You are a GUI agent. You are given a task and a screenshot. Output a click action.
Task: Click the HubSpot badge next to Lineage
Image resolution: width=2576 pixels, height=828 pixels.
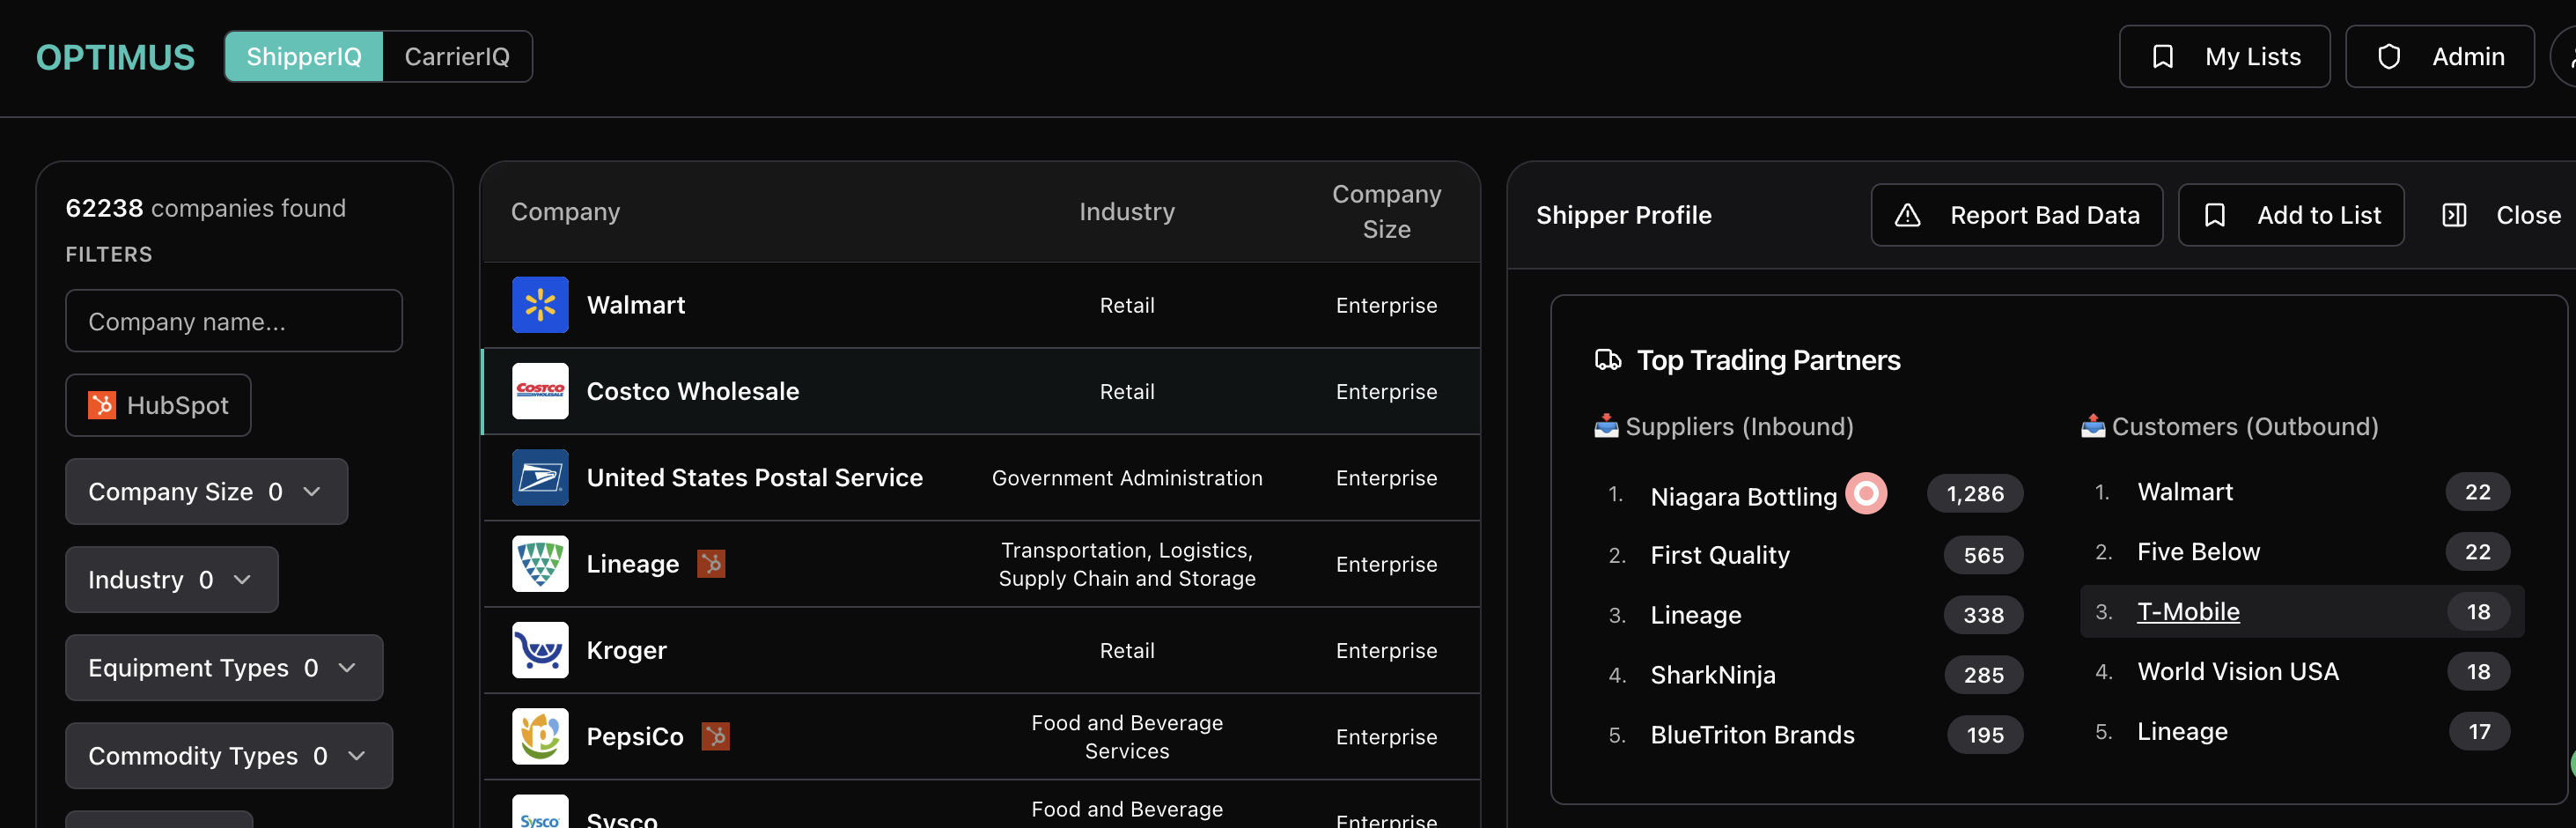click(712, 564)
